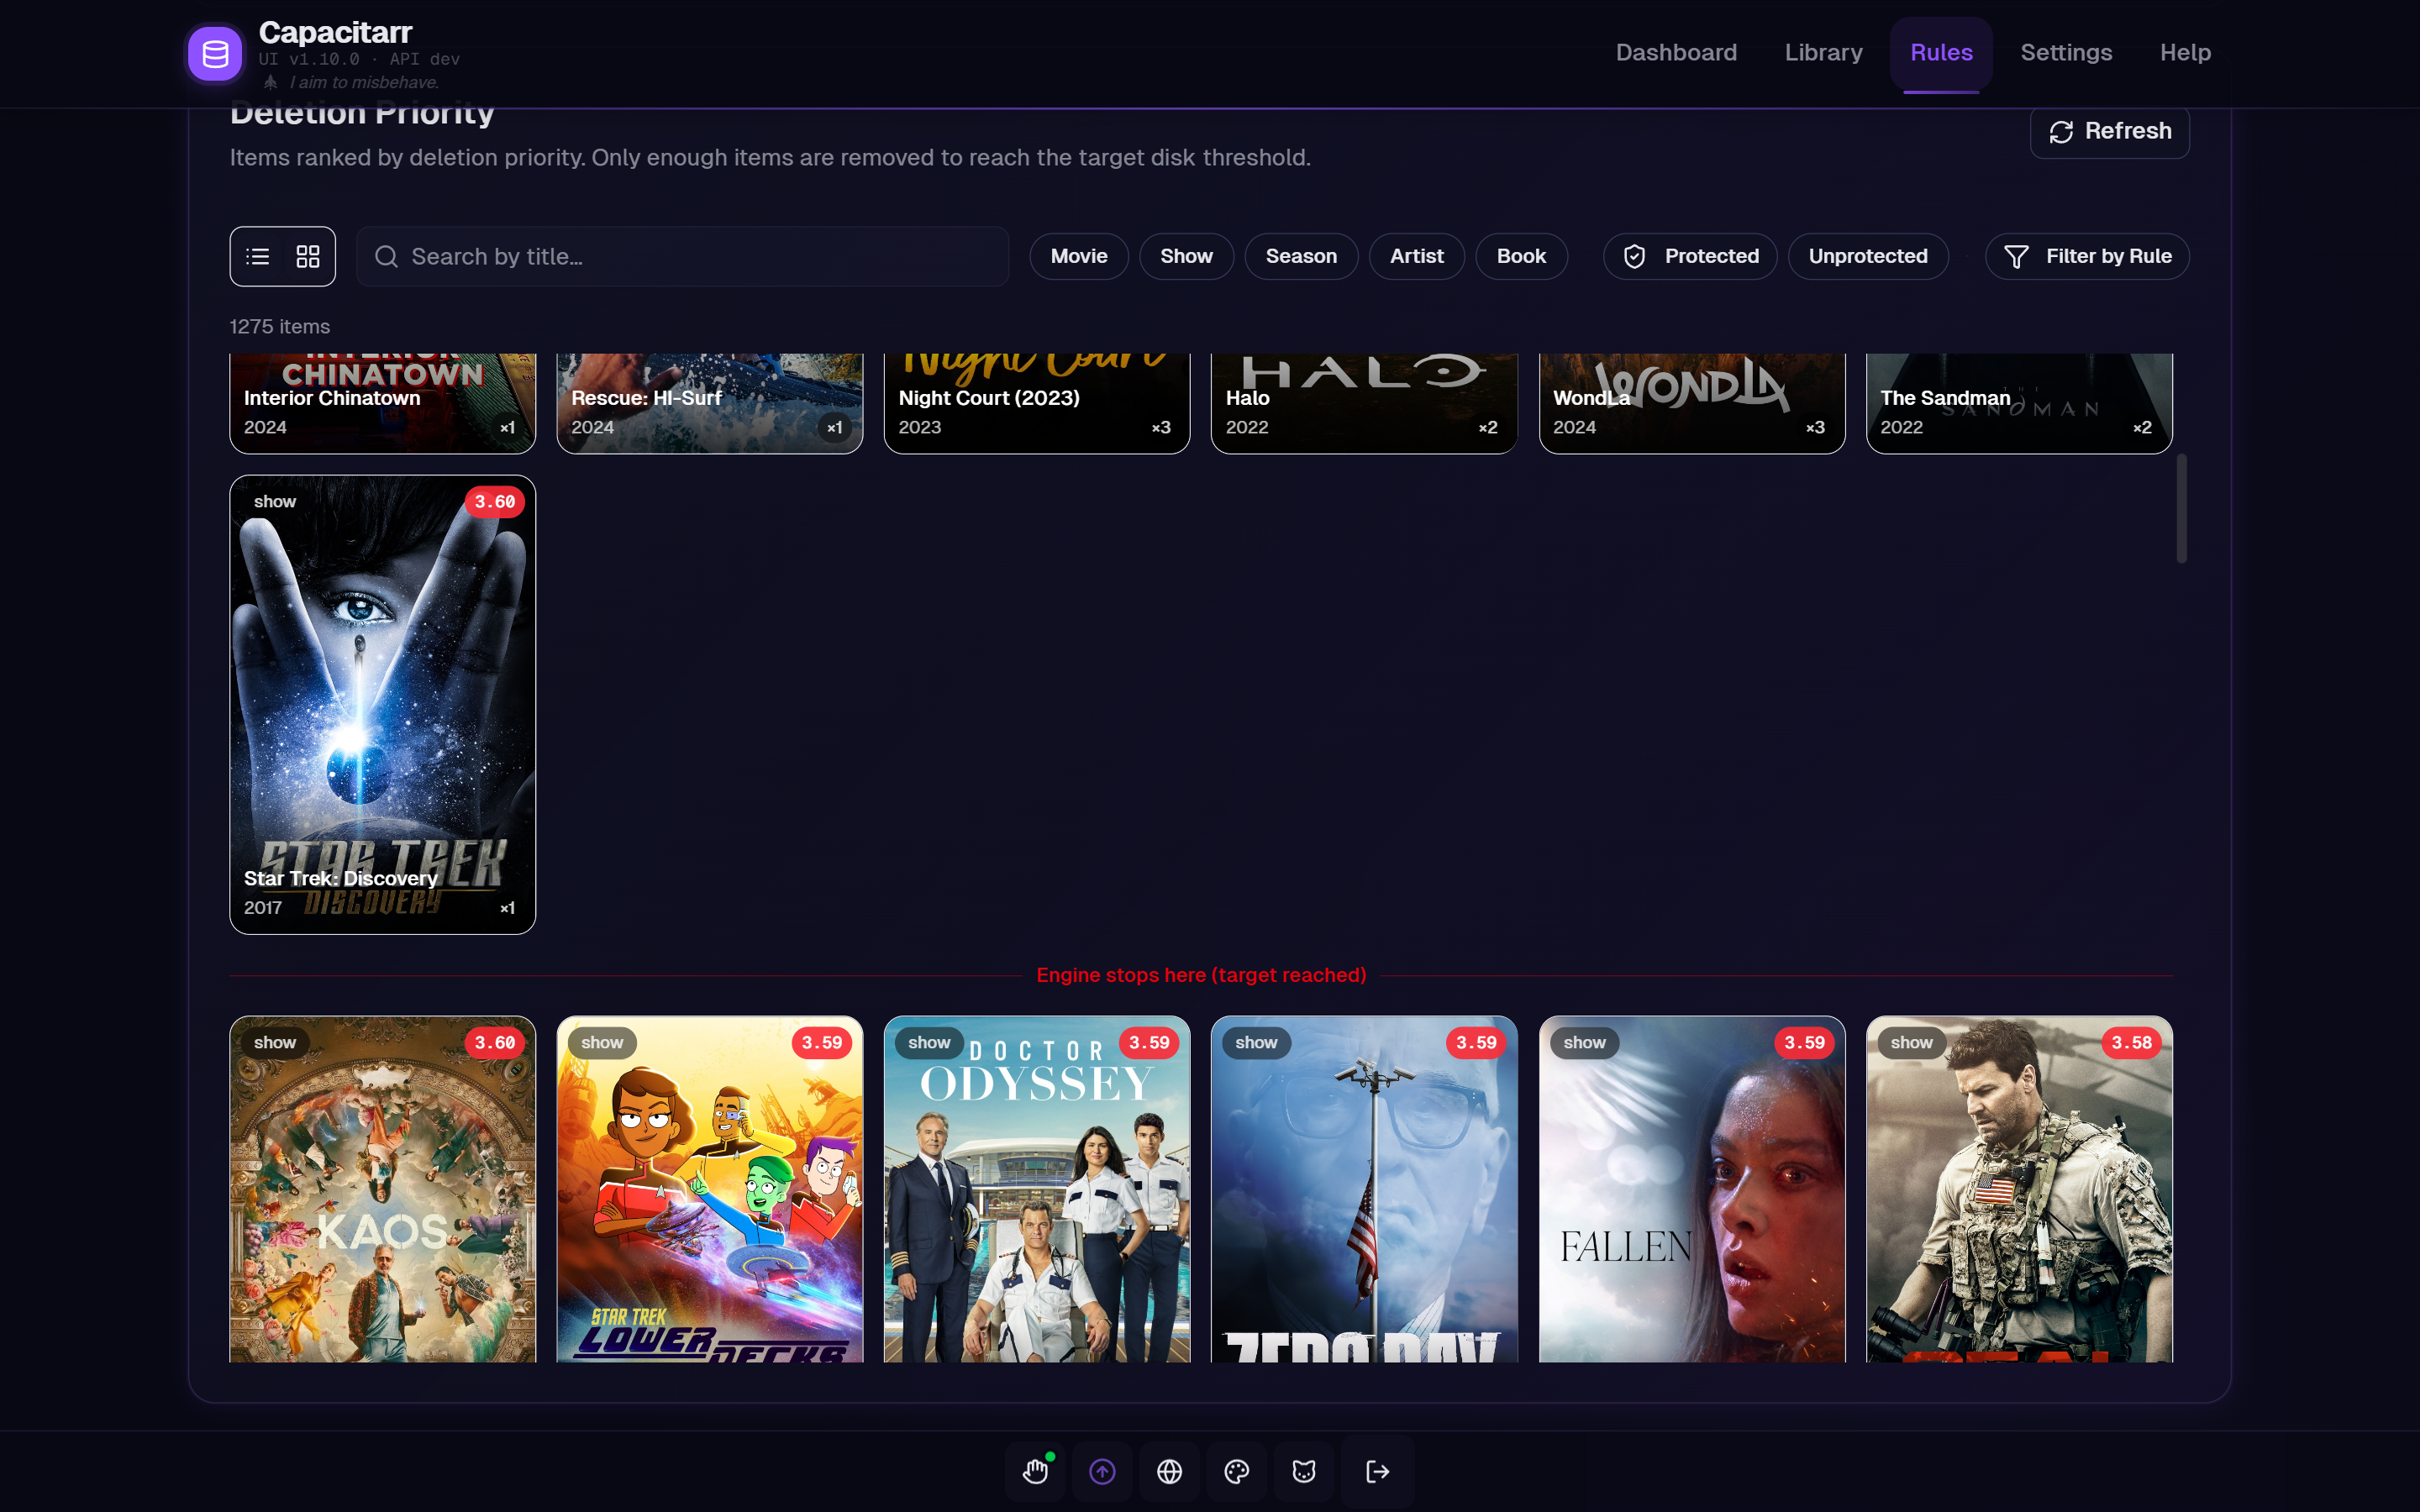Select the Zero Day poster

(1364, 1189)
